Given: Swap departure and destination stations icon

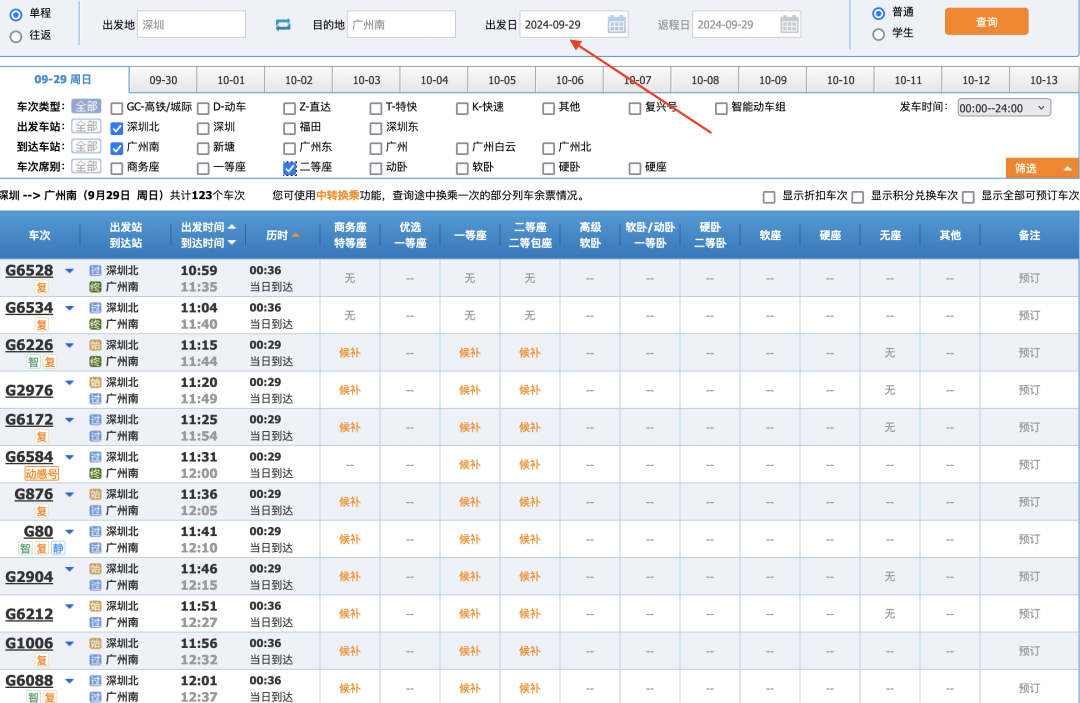Looking at the screenshot, I should click(282, 25).
